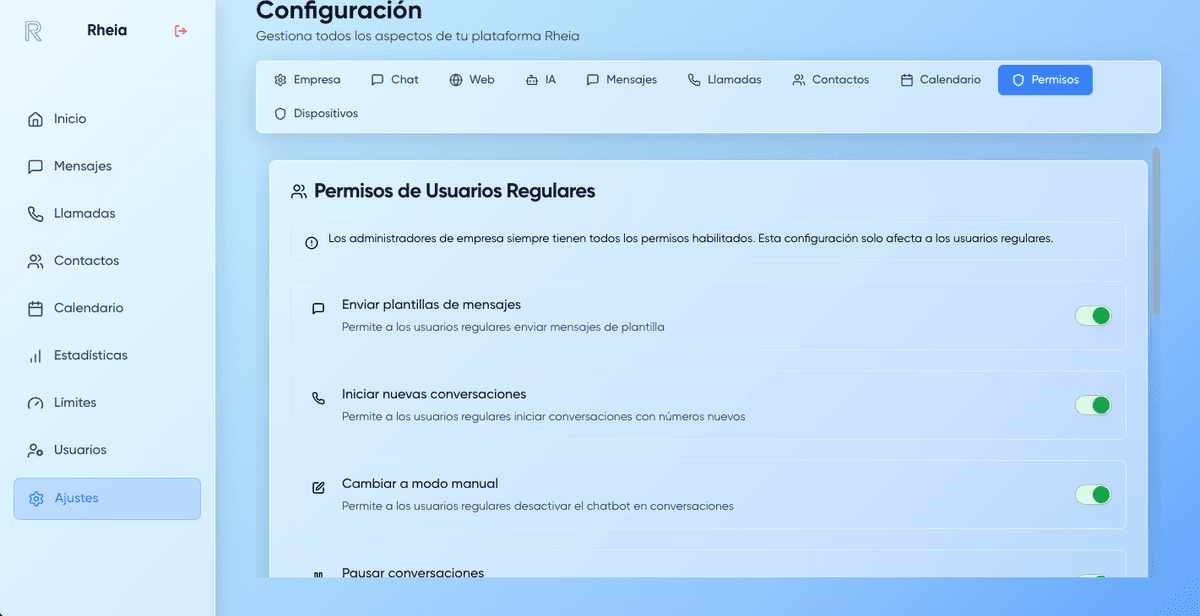Click the Pausar conversaciones permission card

700,570
